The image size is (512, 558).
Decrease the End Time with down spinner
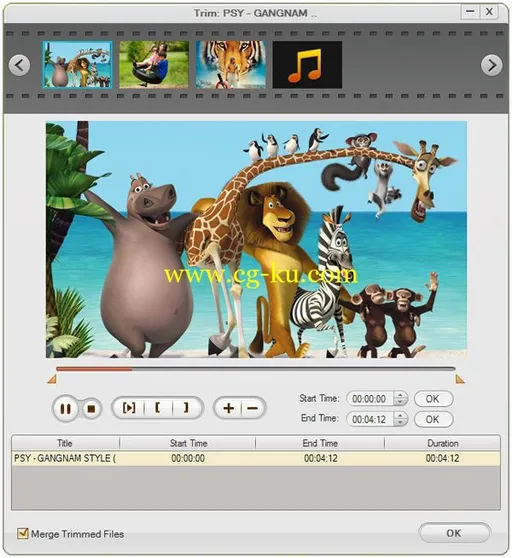tap(401, 423)
